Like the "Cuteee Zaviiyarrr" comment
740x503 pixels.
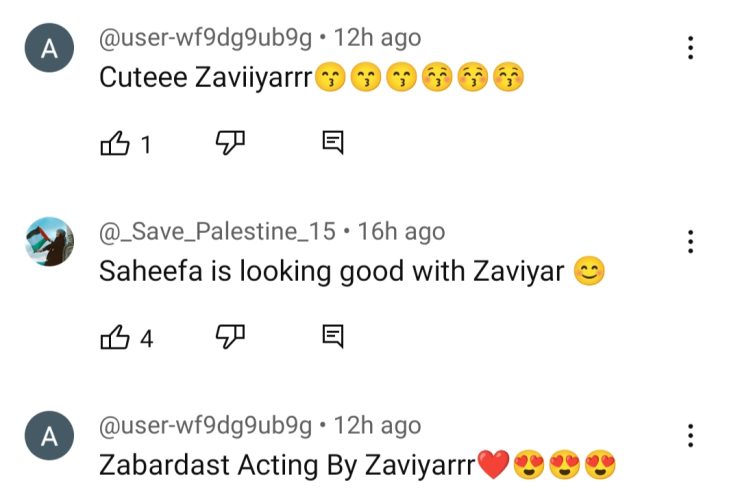[x=115, y=143]
